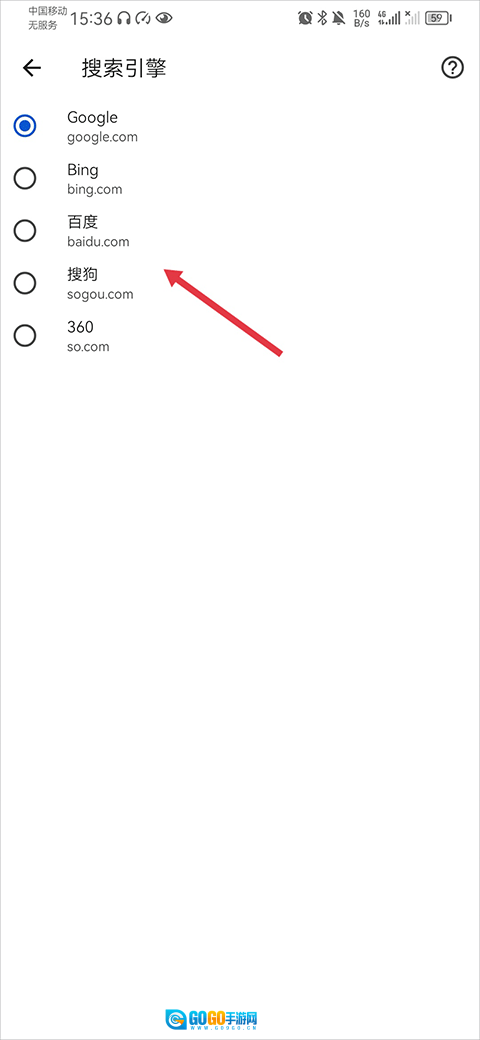
Task: Select the Google radio button
Action: [25, 125]
